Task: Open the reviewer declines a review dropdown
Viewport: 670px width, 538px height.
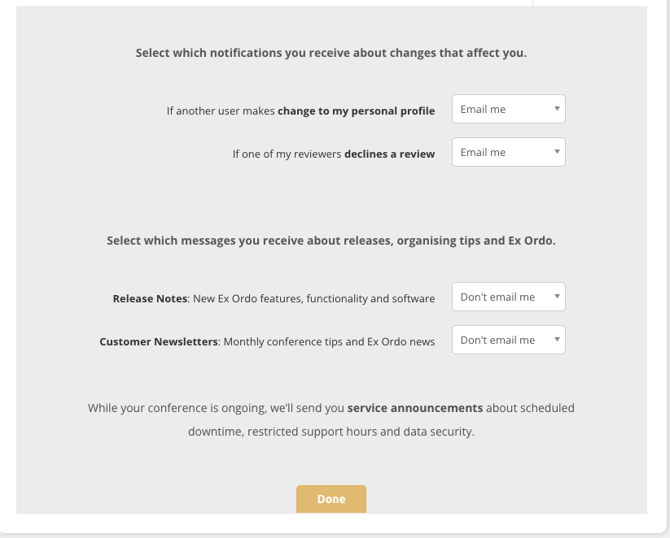Action: (x=508, y=152)
